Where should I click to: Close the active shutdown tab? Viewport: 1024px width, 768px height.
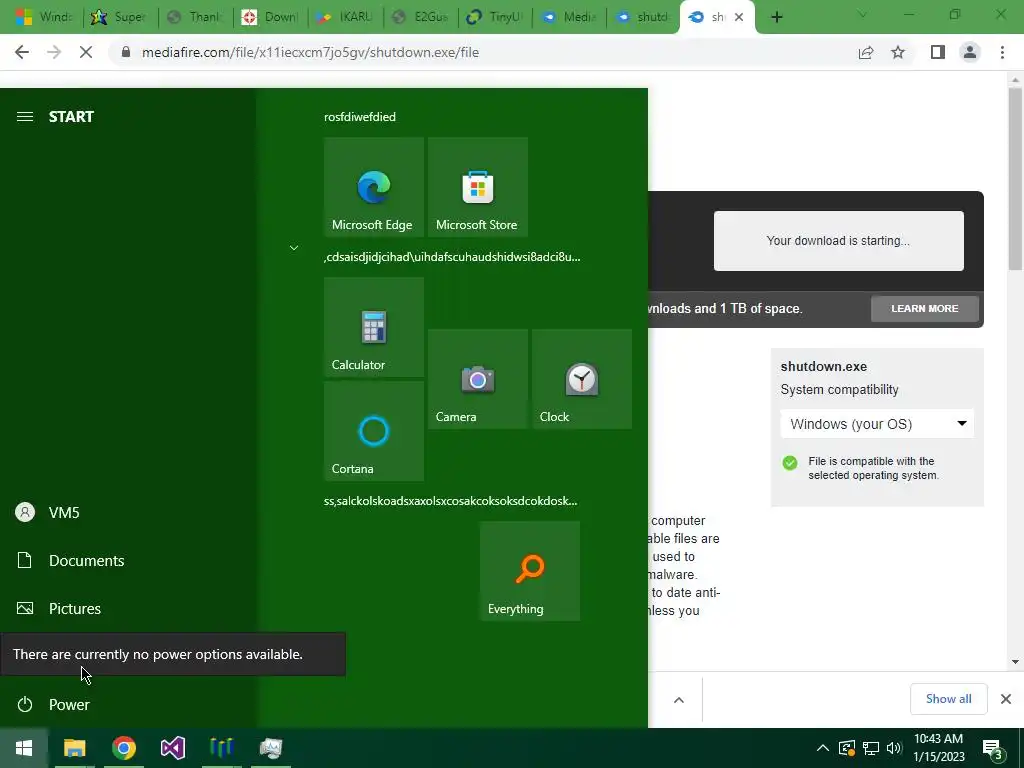tap(739, 17)
